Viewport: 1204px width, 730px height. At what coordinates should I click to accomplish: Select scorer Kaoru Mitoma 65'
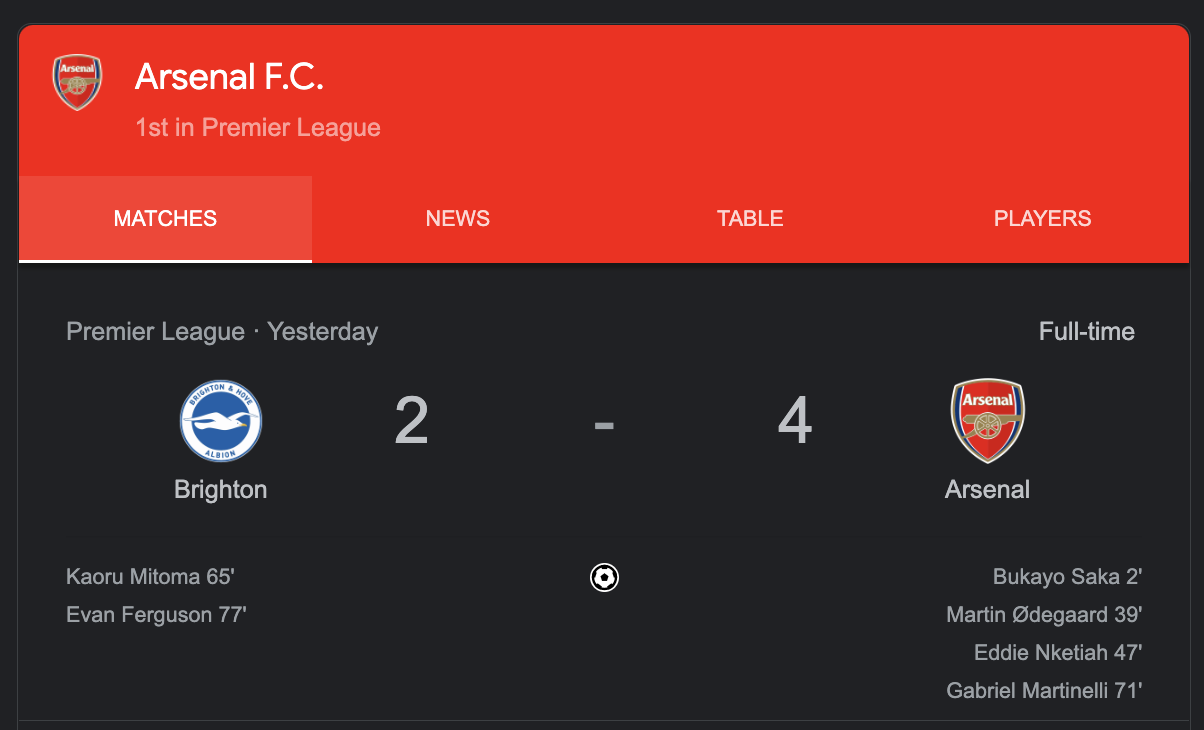click(x=150, y=577)
